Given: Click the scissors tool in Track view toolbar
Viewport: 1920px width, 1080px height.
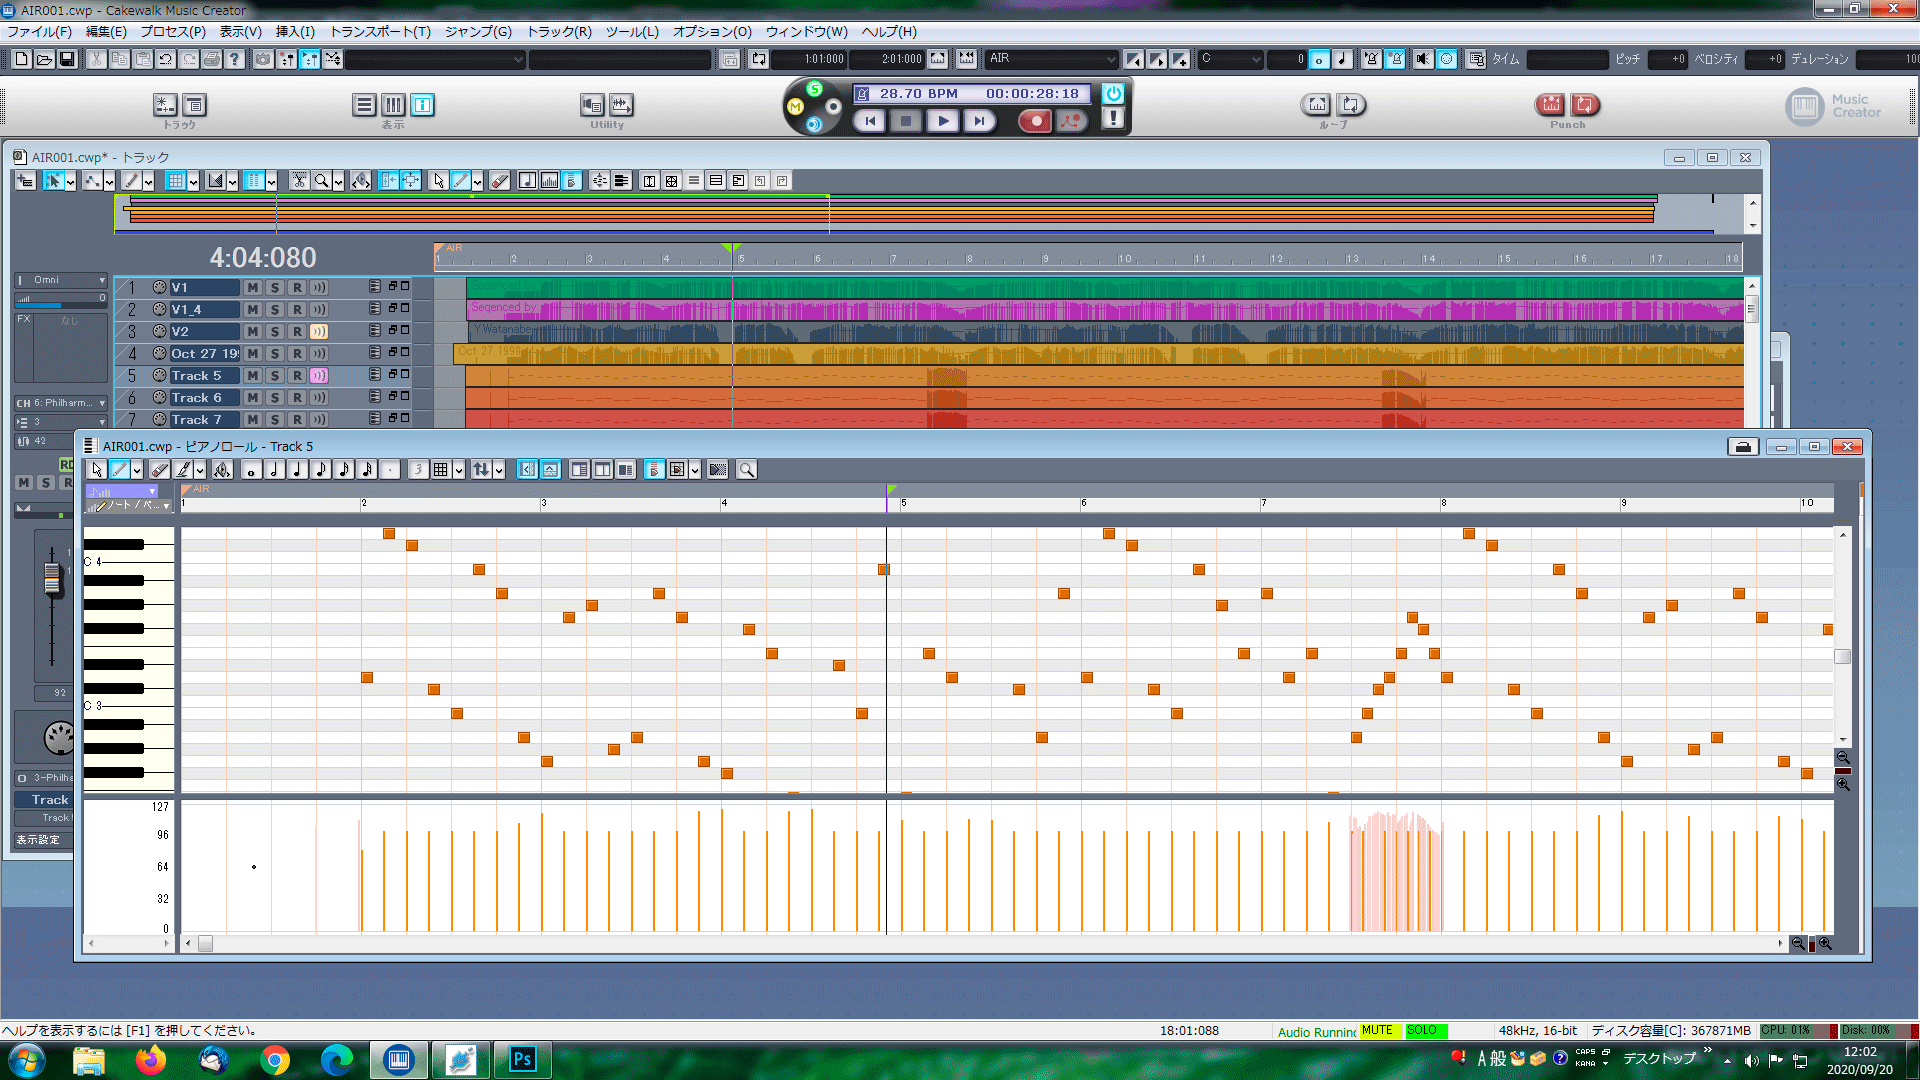Looking at the screenshot, I should 299,181.
